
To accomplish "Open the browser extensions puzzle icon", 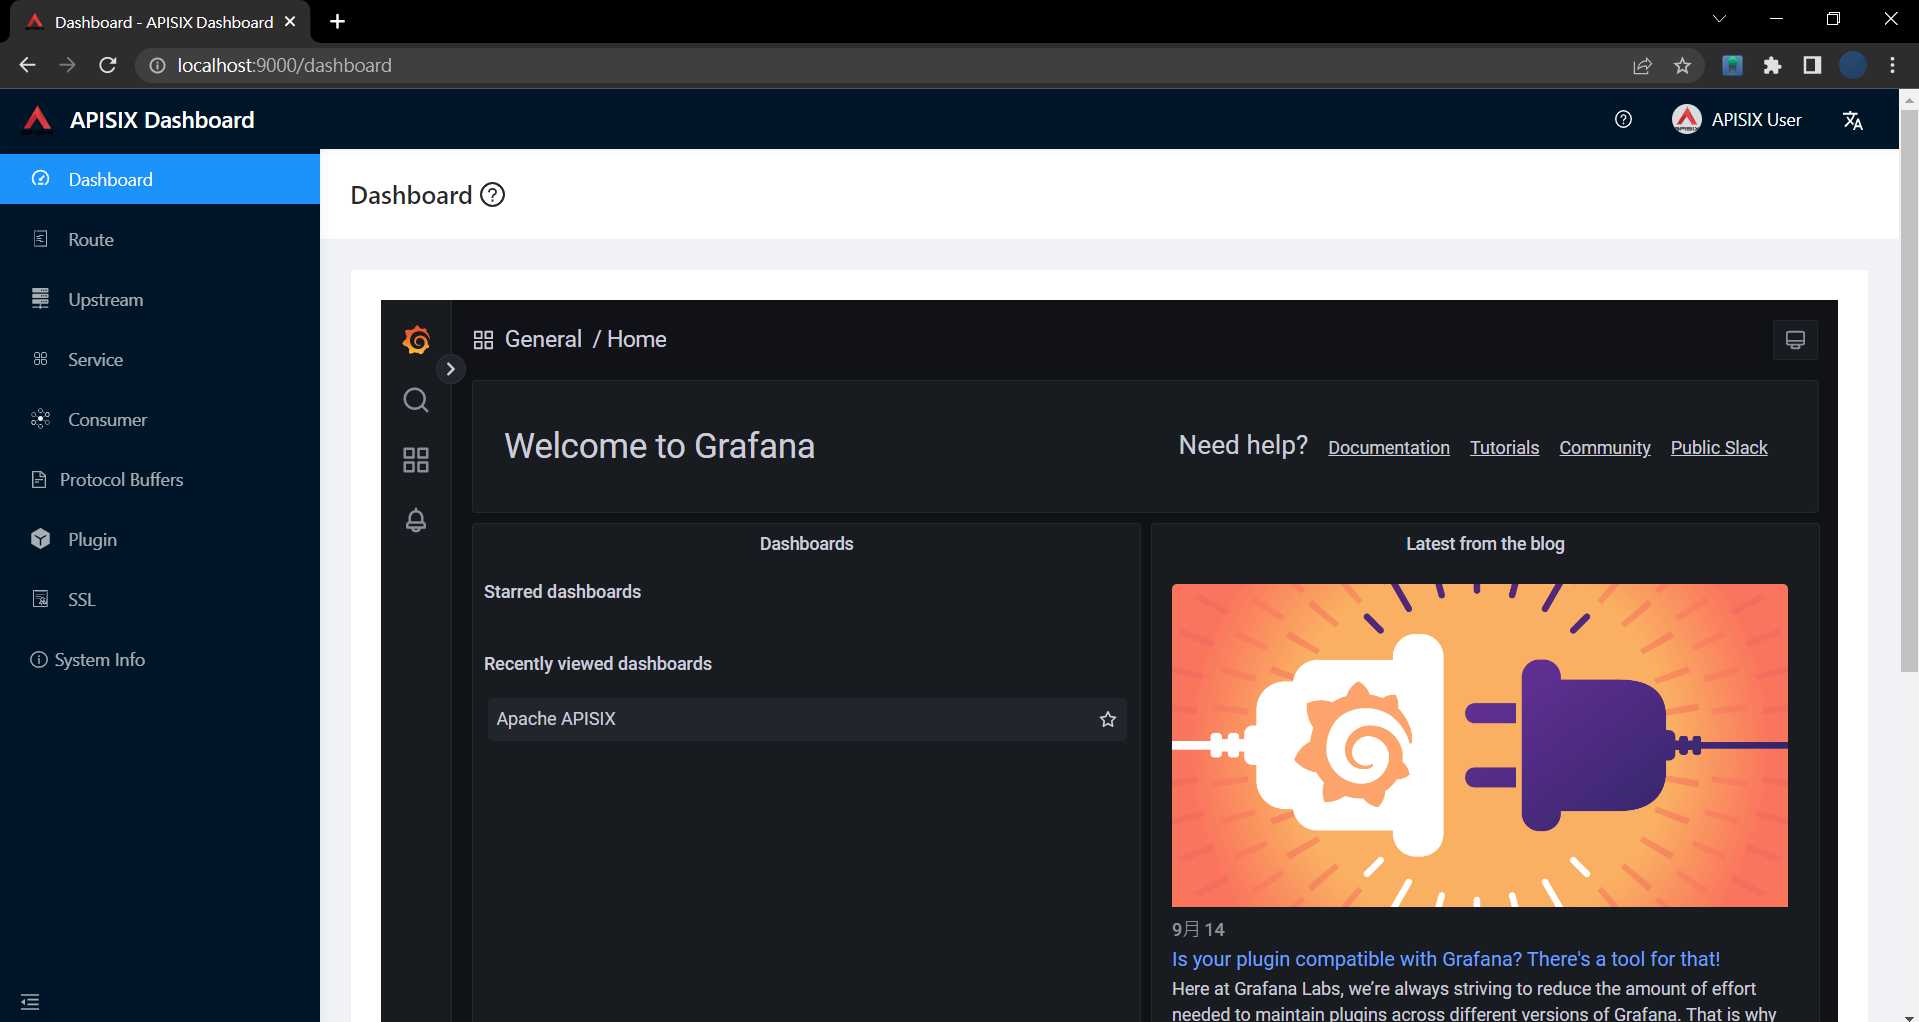I will click(1772, 66).
